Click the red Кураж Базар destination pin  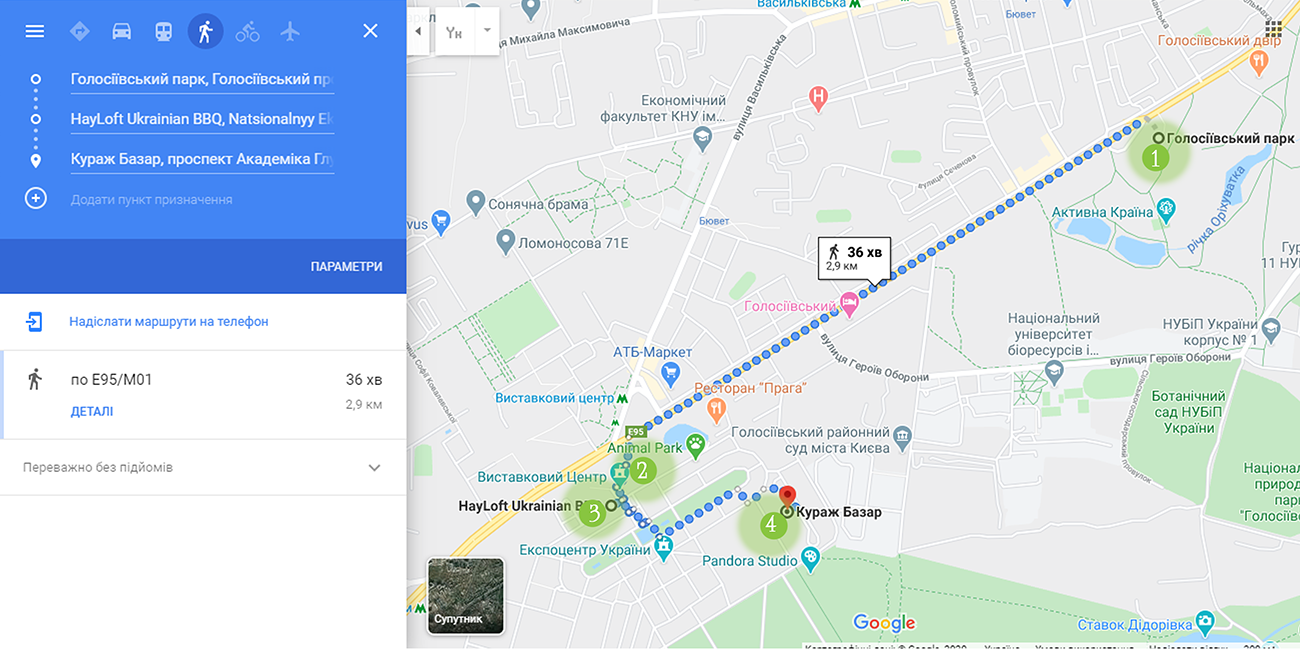(x=786, y=496)
